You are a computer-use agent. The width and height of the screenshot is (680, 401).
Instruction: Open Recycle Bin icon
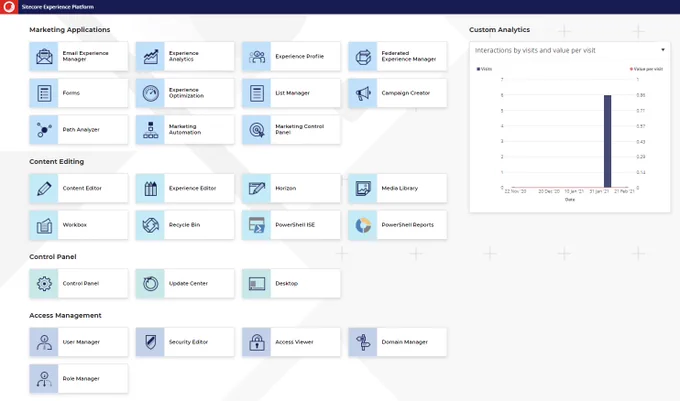point(150,225)
